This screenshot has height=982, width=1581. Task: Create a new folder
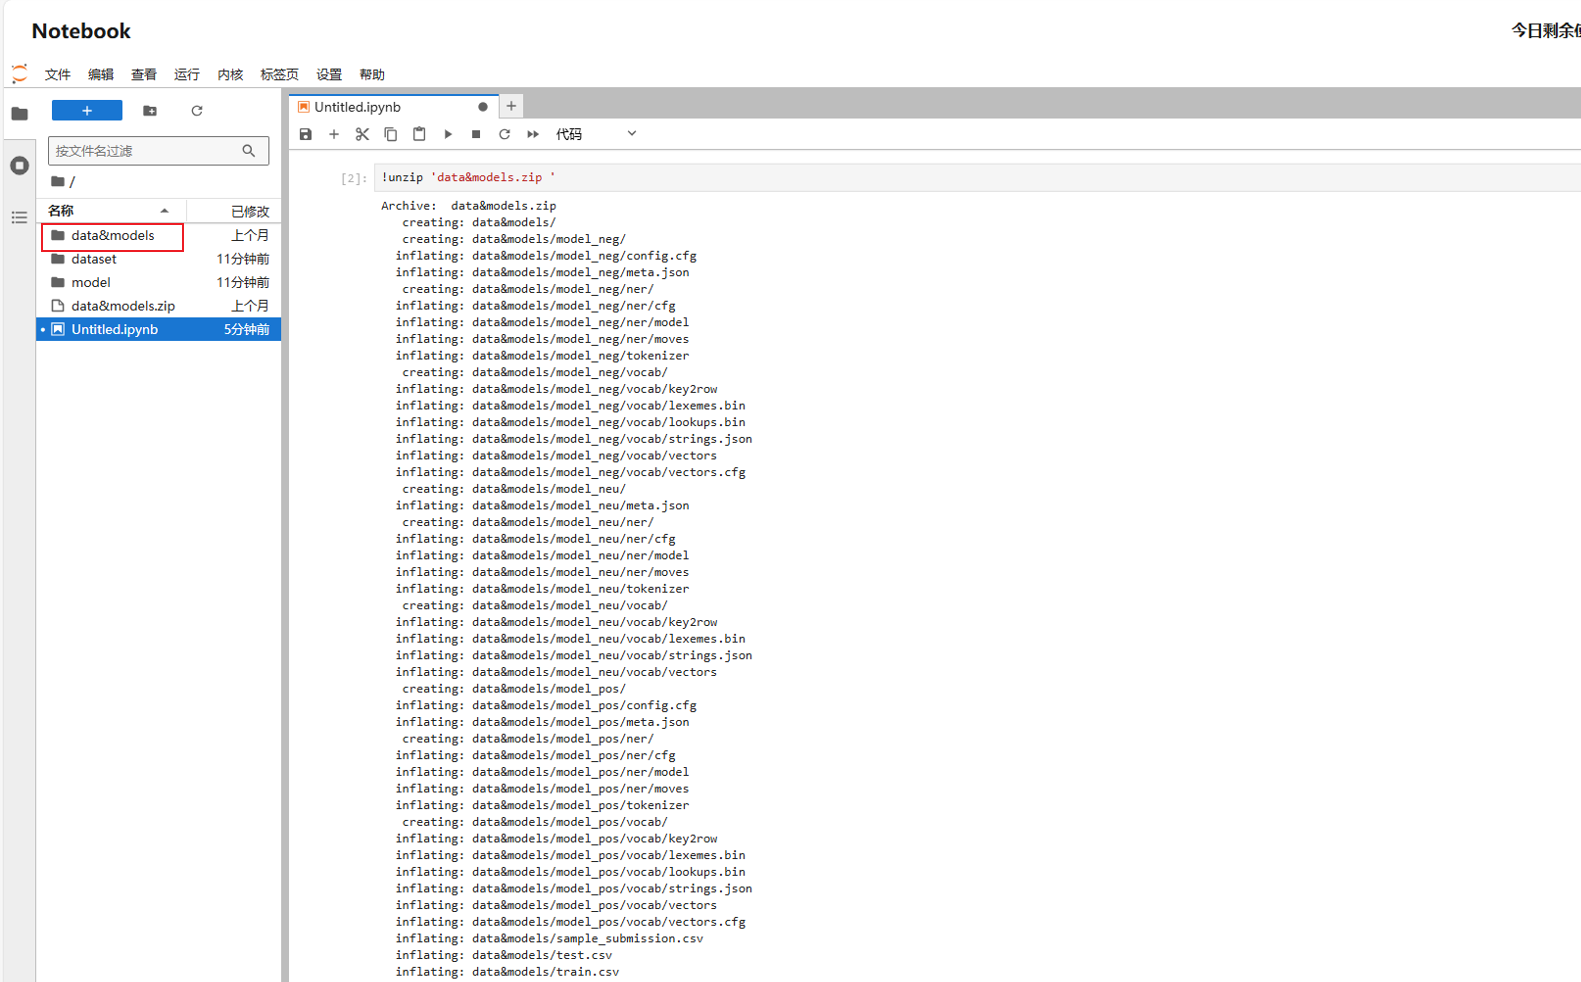pyautogui.click(x=150, y=111)
